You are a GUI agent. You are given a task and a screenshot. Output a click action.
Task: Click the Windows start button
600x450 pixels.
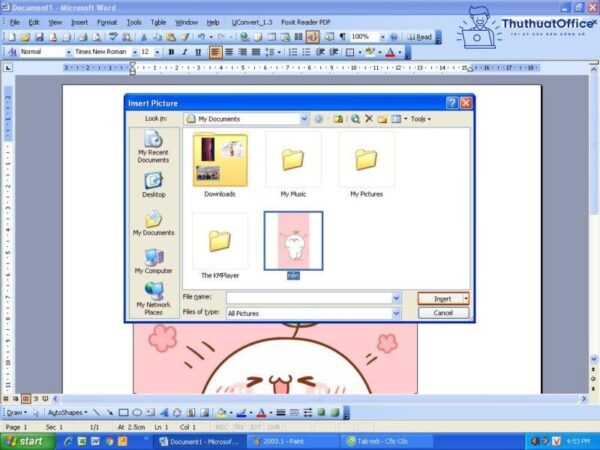(x=27, y=442)
